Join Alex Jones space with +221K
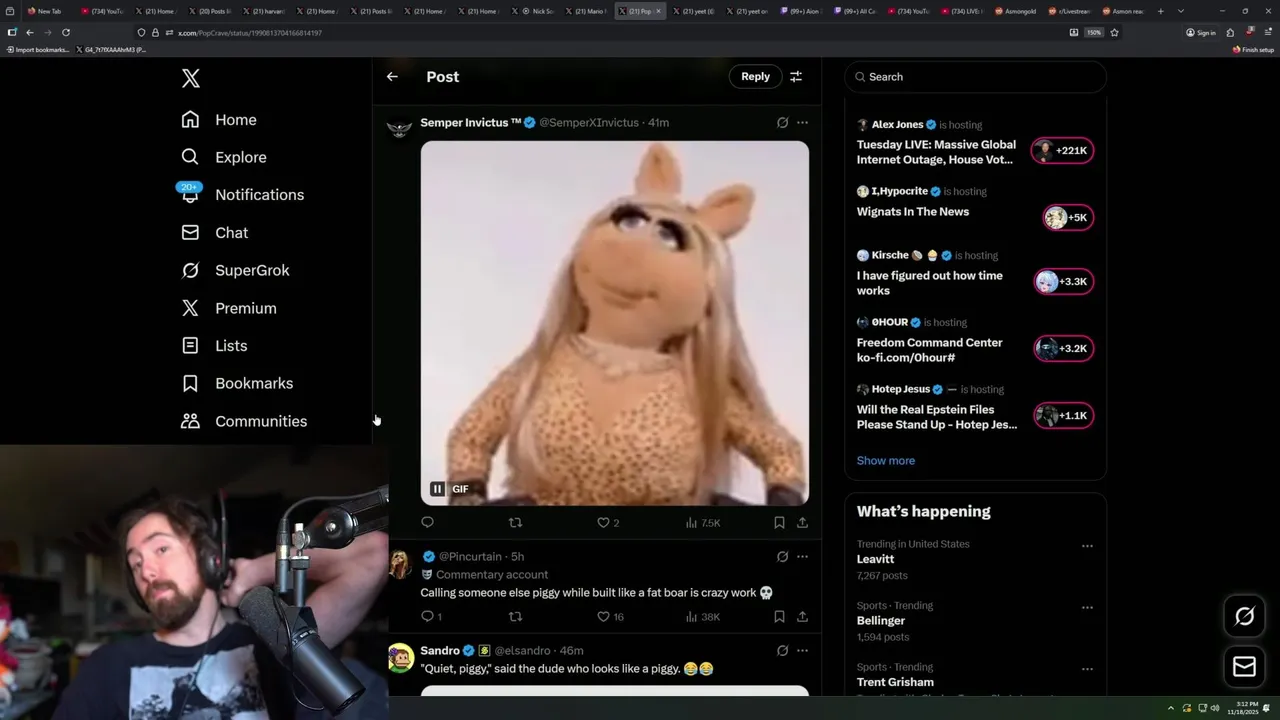Viewport: 1280px width, 720px height. [1062, 151]
